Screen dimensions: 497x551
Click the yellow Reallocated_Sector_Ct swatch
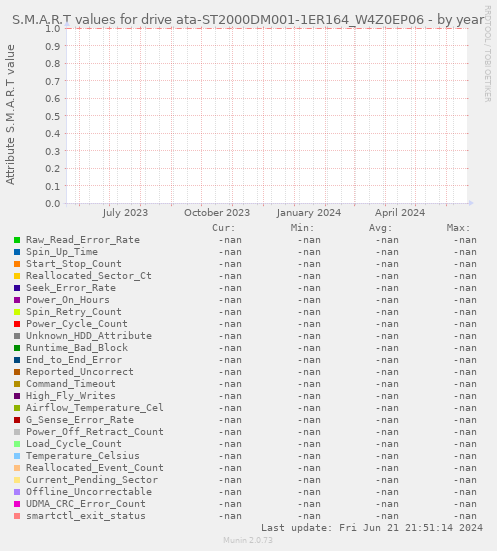click(17, 276)
